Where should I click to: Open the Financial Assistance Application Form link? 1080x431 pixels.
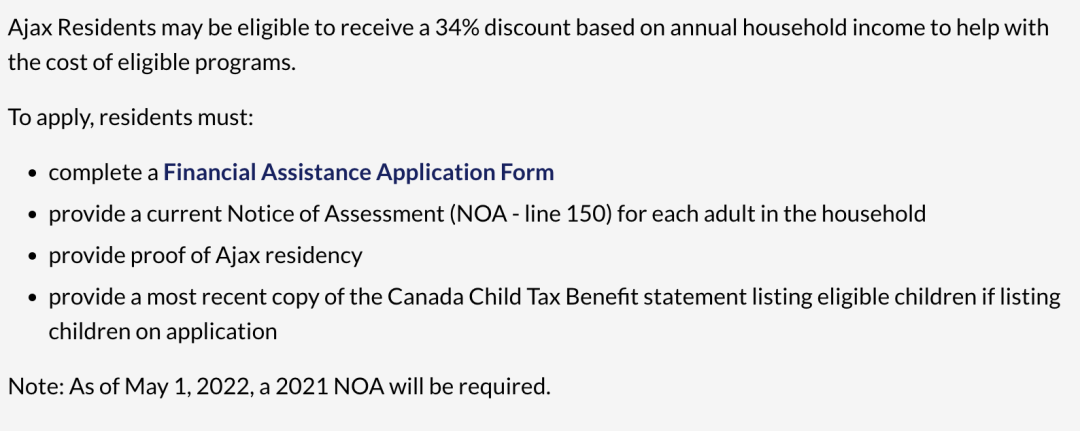pyautogui.click(x=358, y=172)
